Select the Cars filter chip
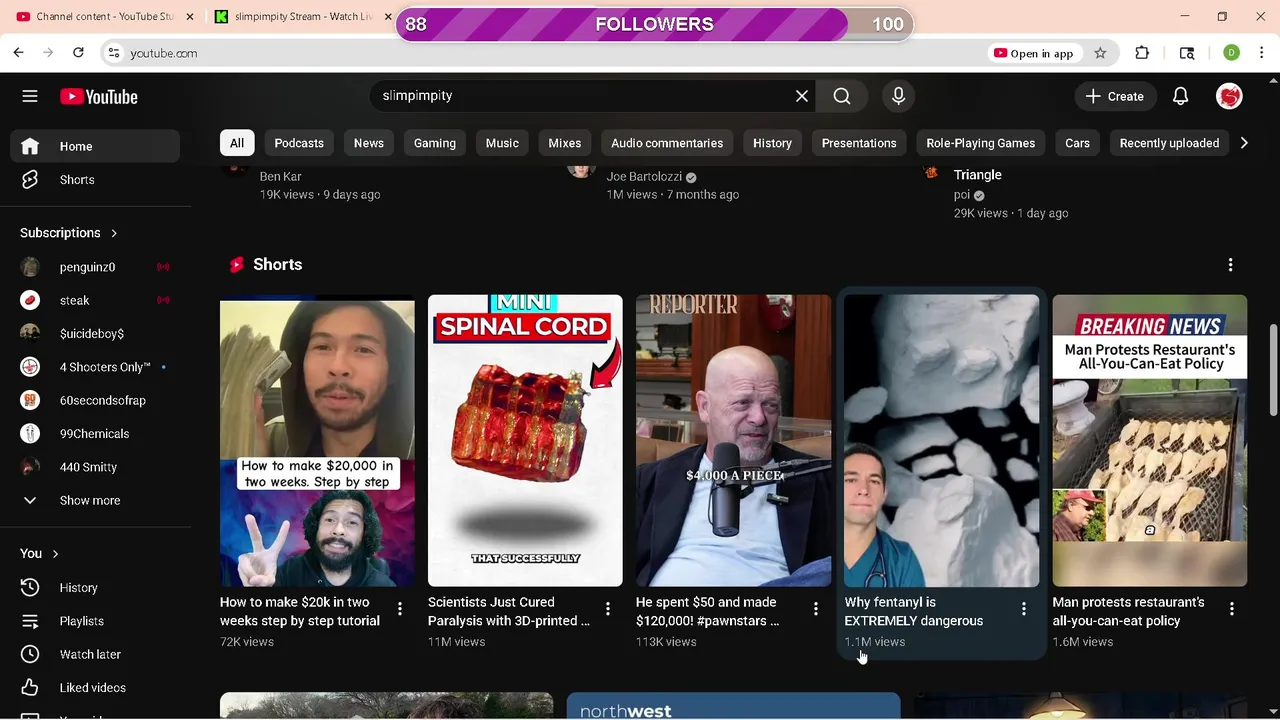The image size is (1280, 720). pyautogui.click(x=1077, y=143)
